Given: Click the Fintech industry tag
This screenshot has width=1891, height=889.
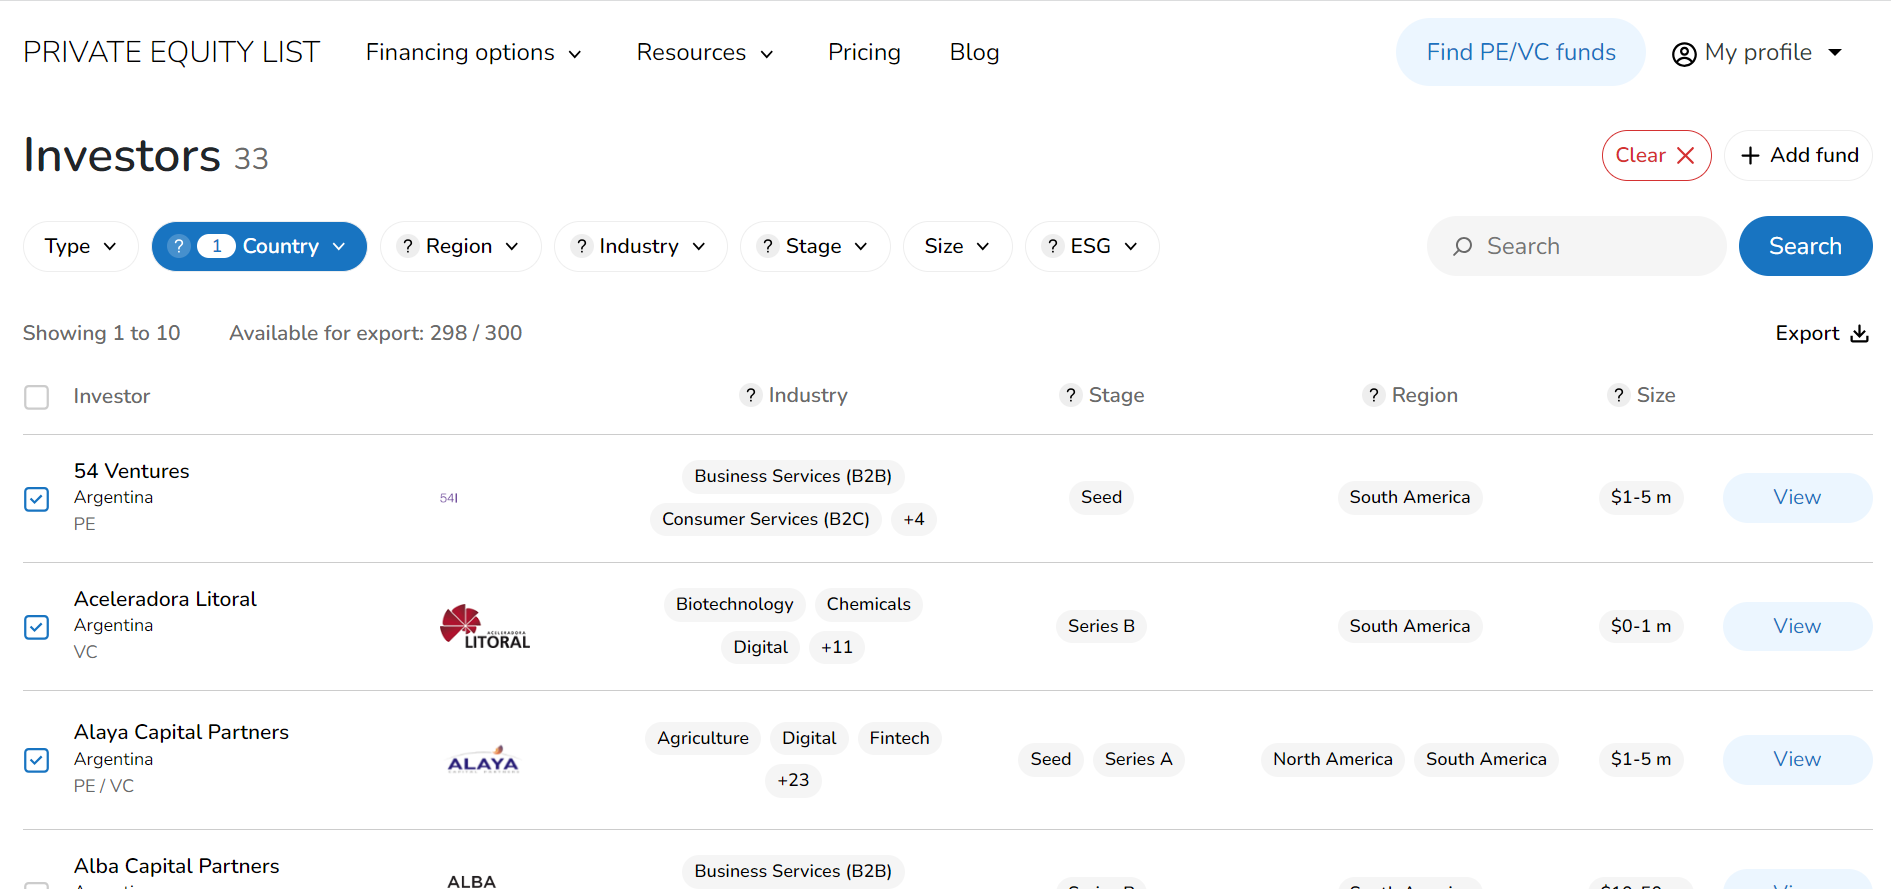Looking at the screenshot, I should (x=899, y=738).
